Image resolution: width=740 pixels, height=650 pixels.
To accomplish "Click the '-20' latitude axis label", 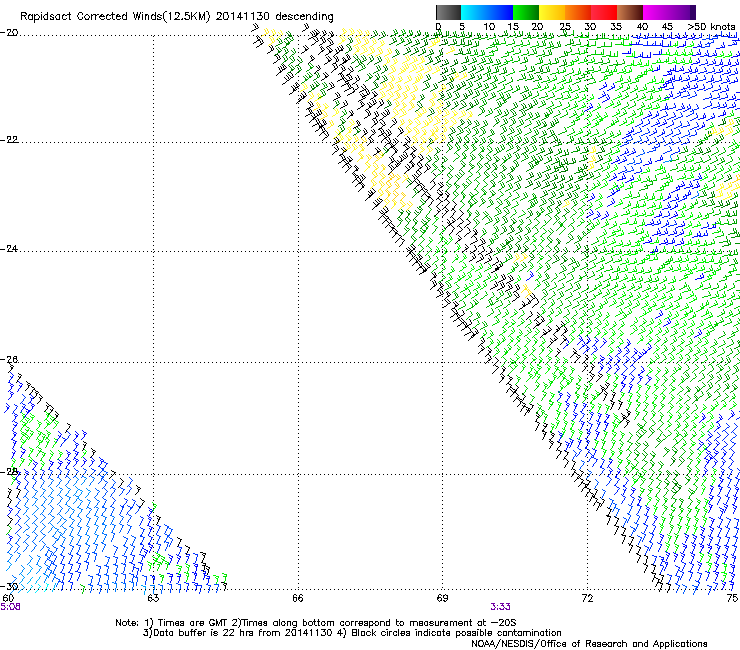I will click(9, 33).
